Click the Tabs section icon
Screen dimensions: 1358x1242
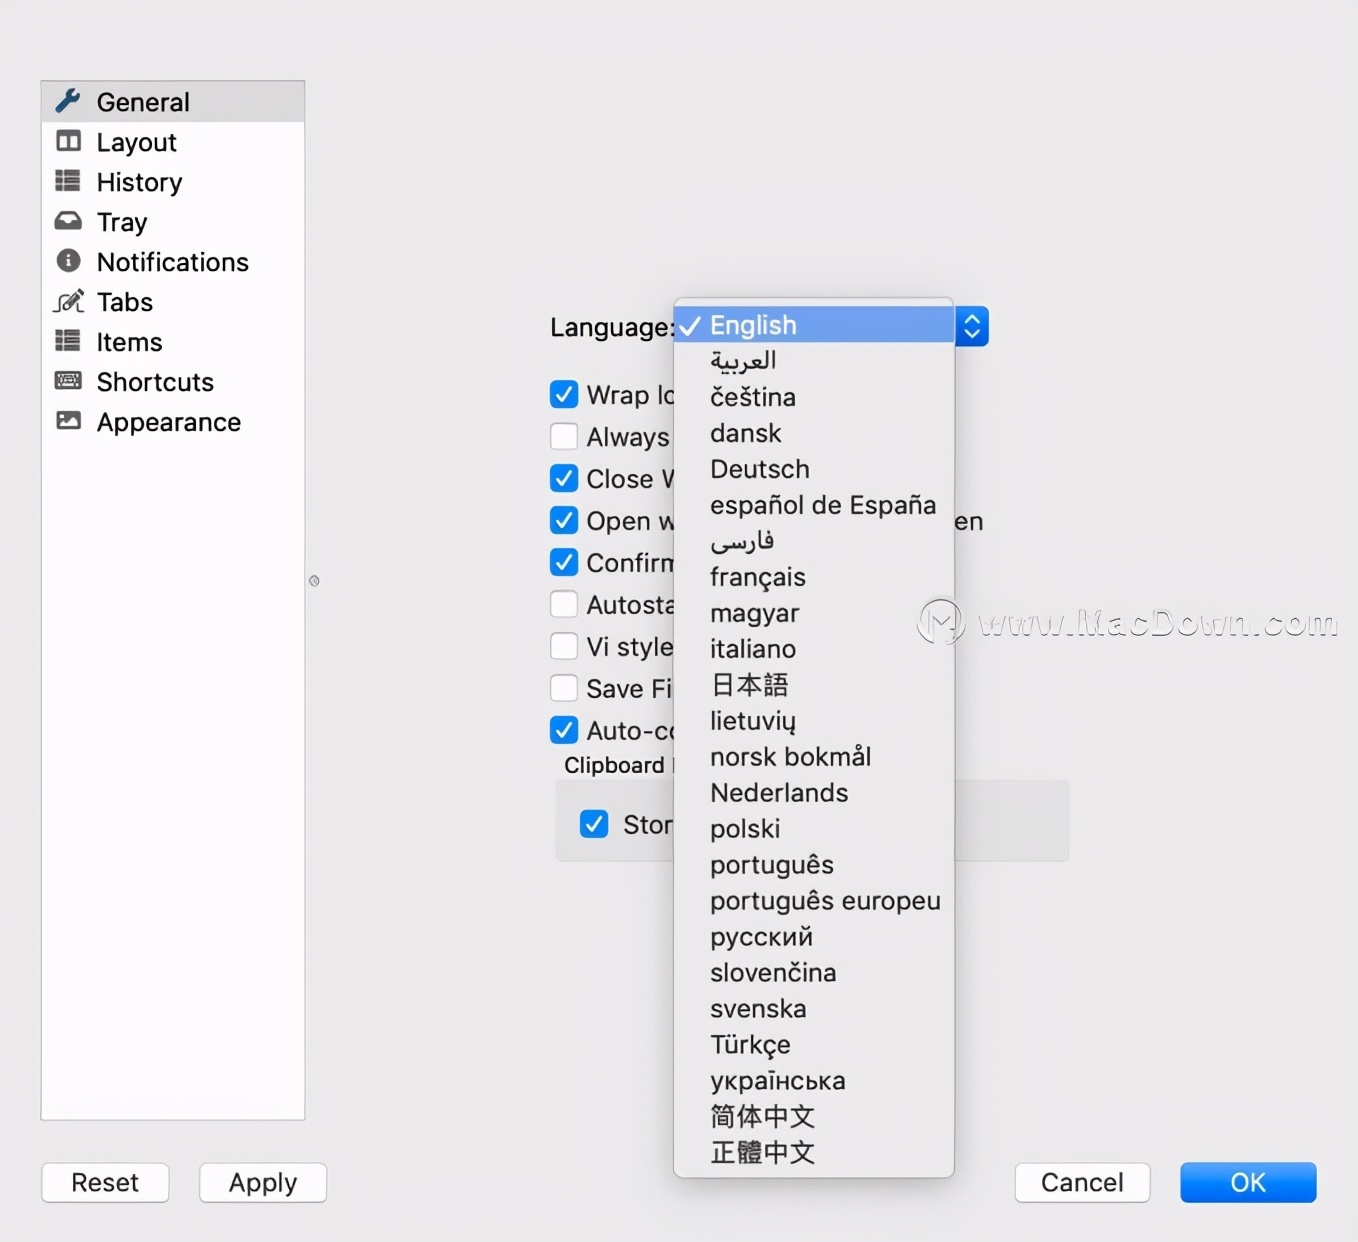pos(68,301)
